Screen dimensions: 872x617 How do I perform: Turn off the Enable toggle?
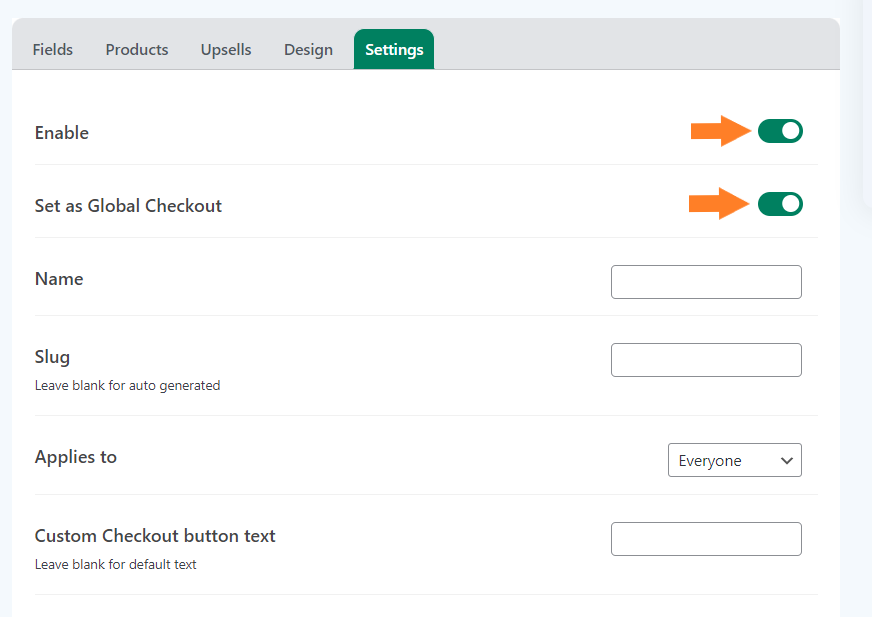click(x=780, y=131)
